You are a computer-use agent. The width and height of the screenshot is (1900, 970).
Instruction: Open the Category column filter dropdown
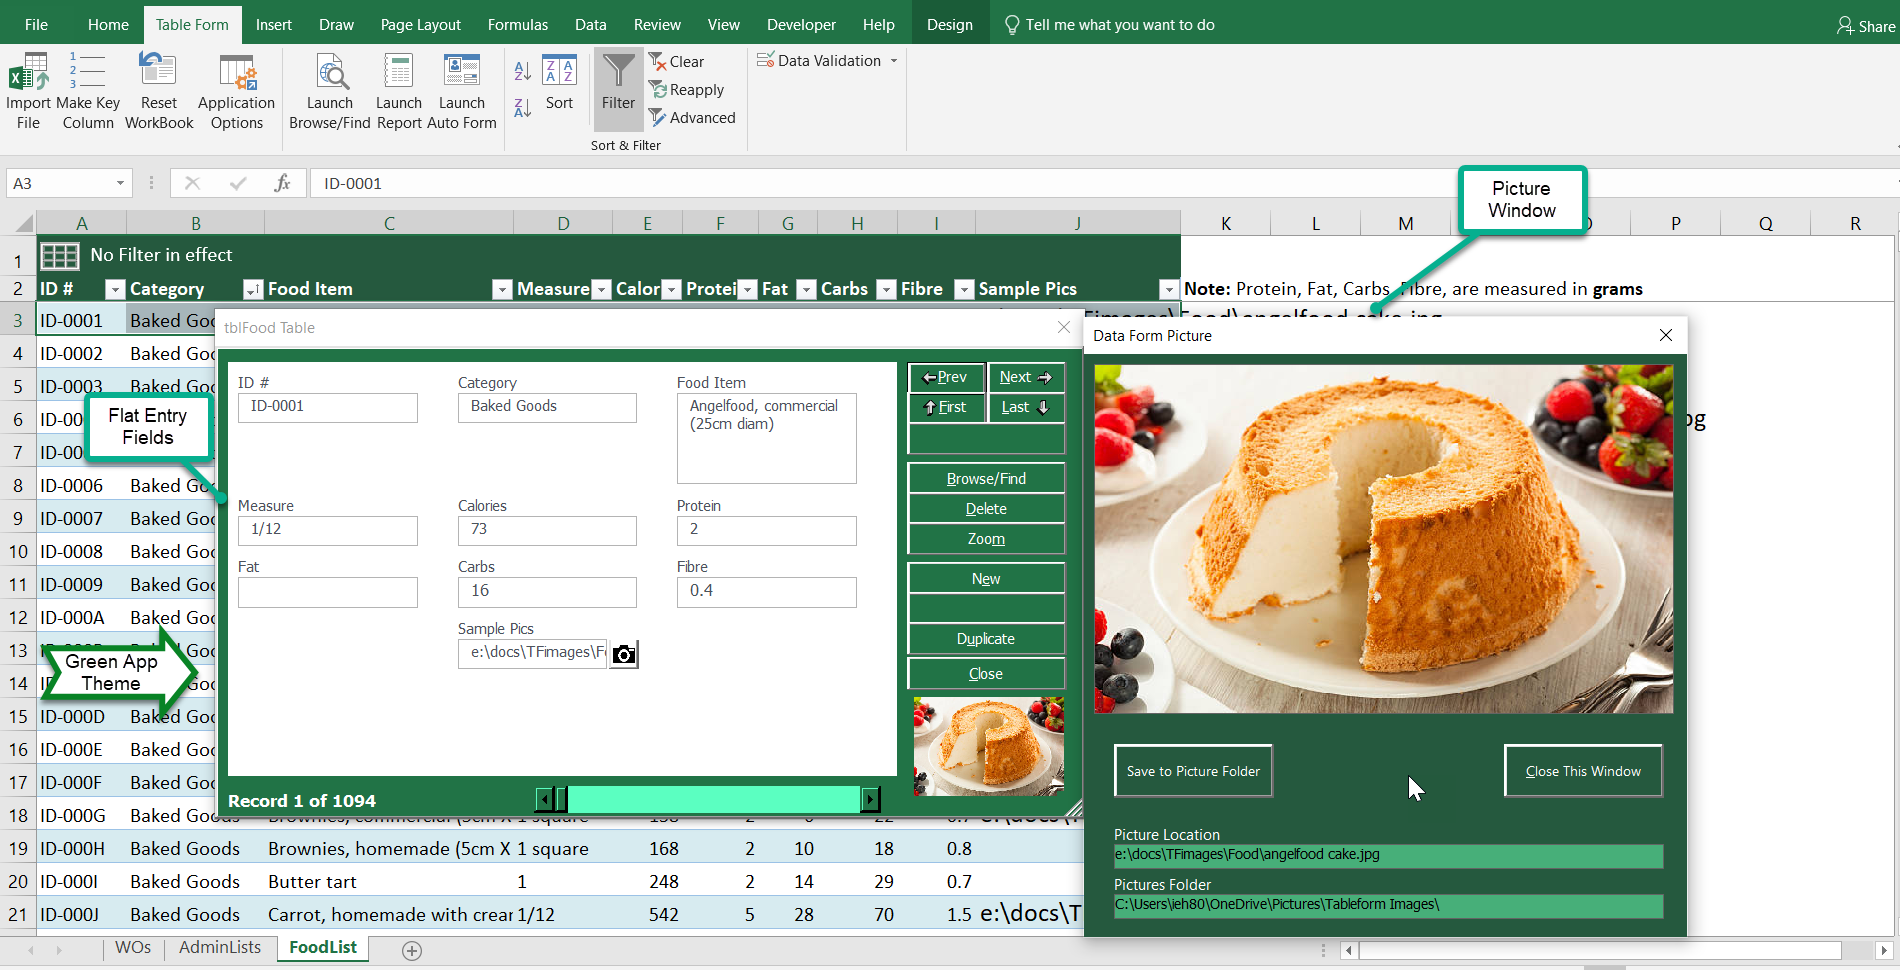coord(251,289)
